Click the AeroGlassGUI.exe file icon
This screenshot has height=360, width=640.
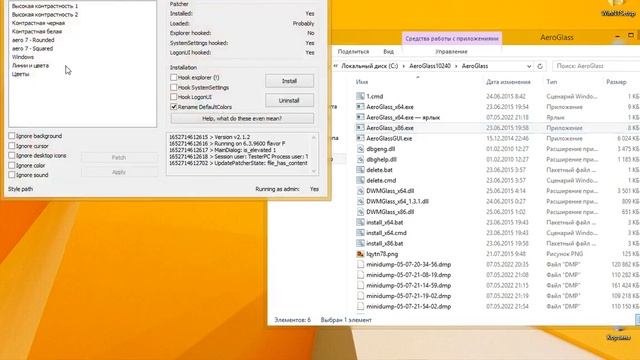click(x=360, y=138)
